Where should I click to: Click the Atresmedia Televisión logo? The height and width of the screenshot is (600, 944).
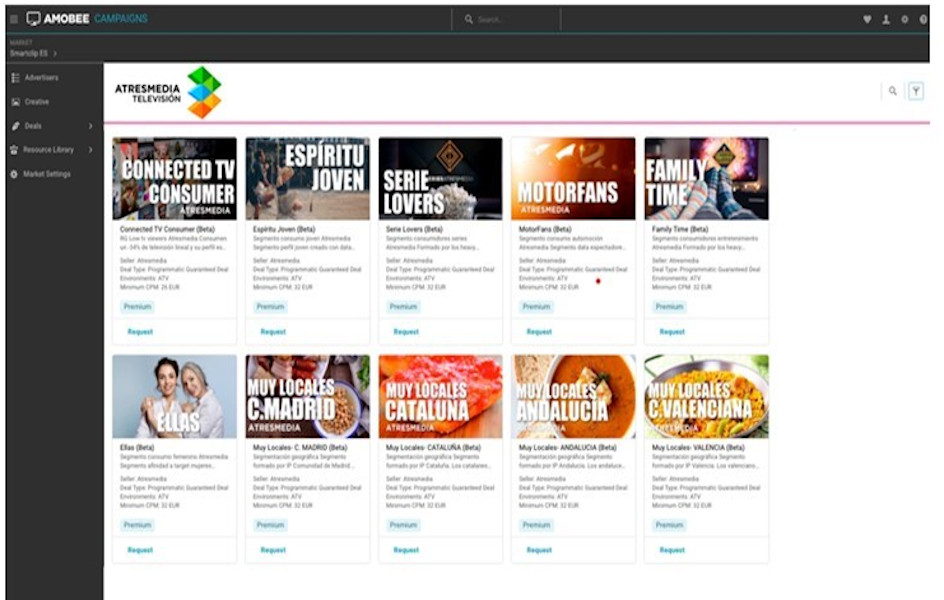168,92
